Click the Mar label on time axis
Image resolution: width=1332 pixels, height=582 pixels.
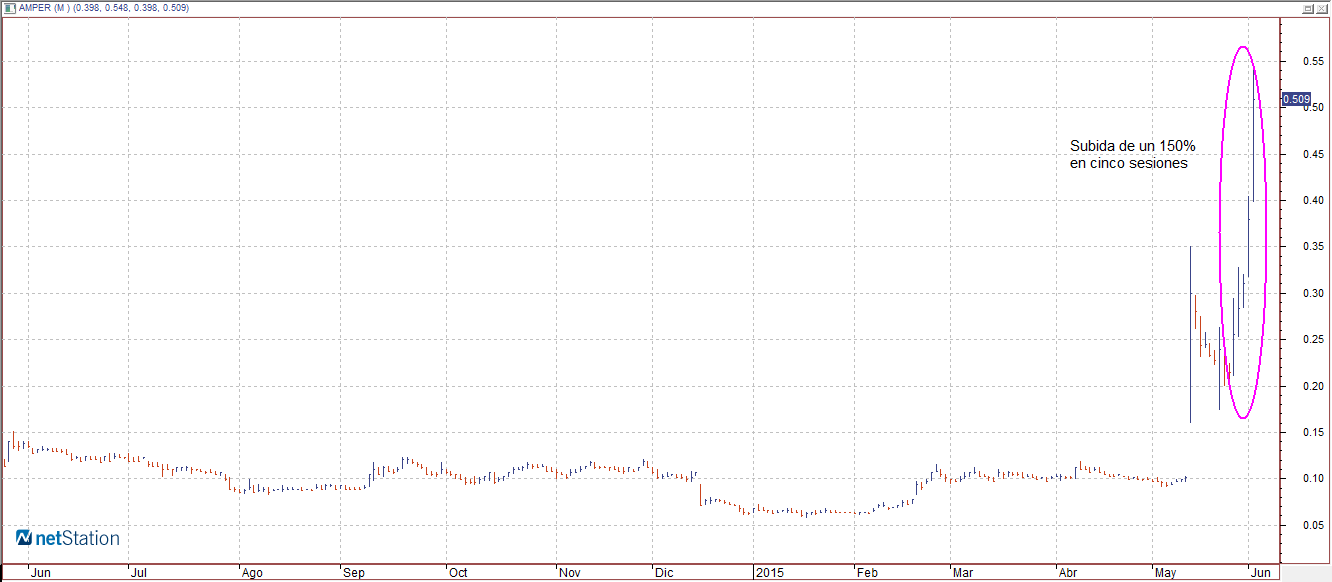coord(963,573)
